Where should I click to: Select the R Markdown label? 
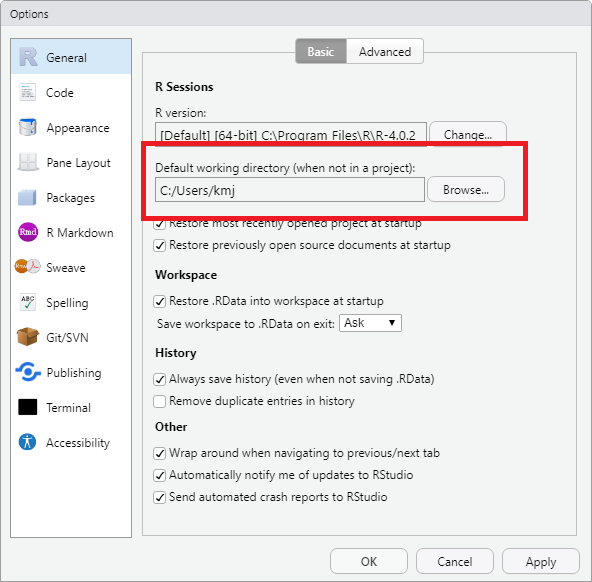(80, 233)
